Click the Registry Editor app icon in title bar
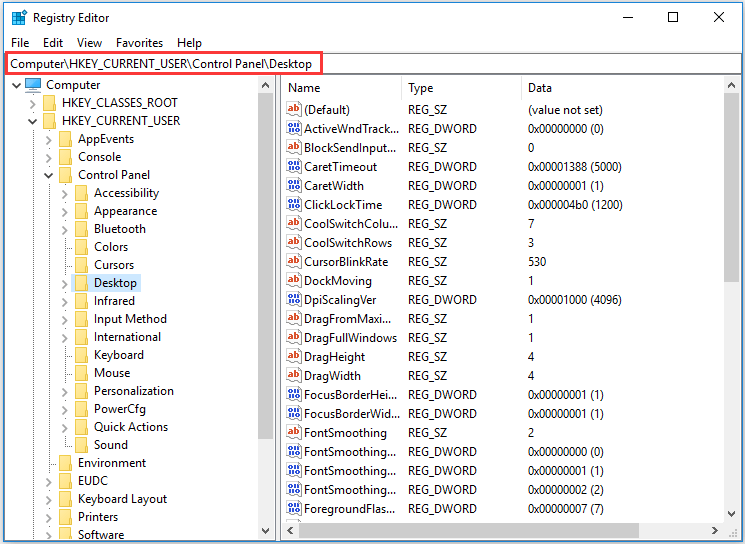The height and width of the screenshot is (544, 745). point(19,18)
